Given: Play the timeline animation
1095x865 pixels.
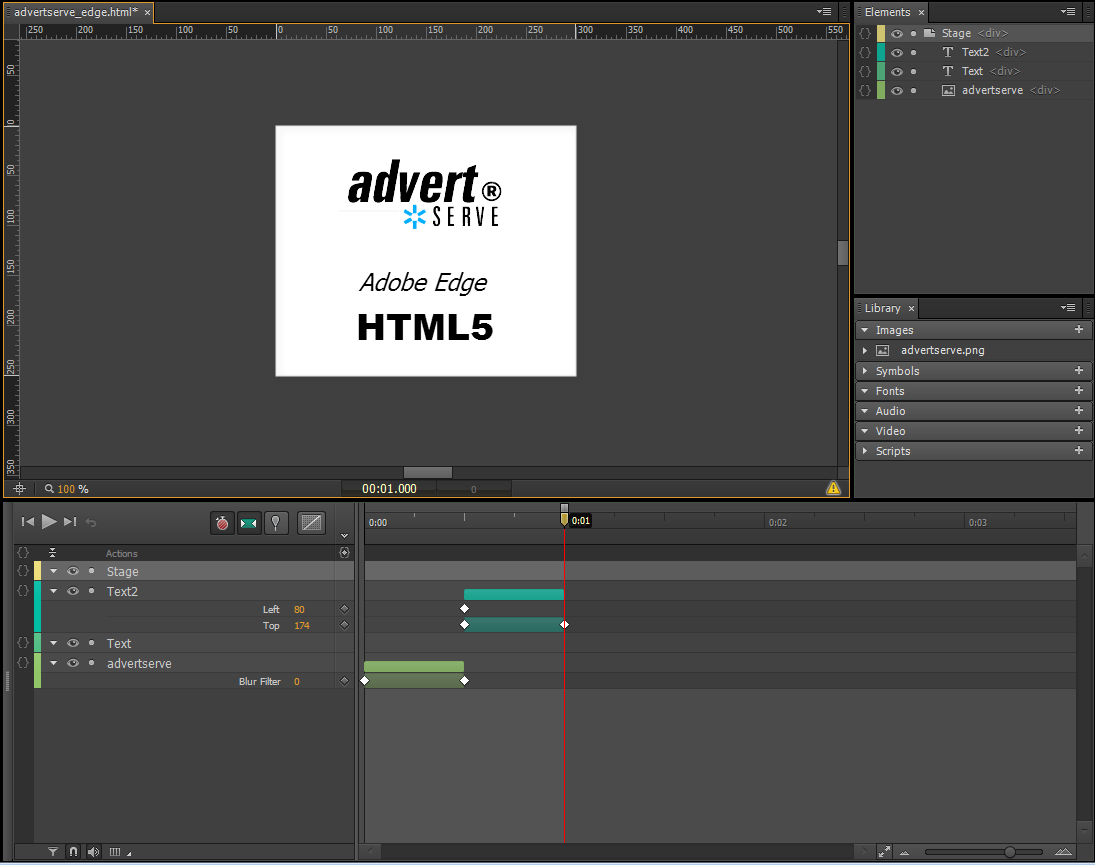Looking at the screenshot, I should point(49,522).
